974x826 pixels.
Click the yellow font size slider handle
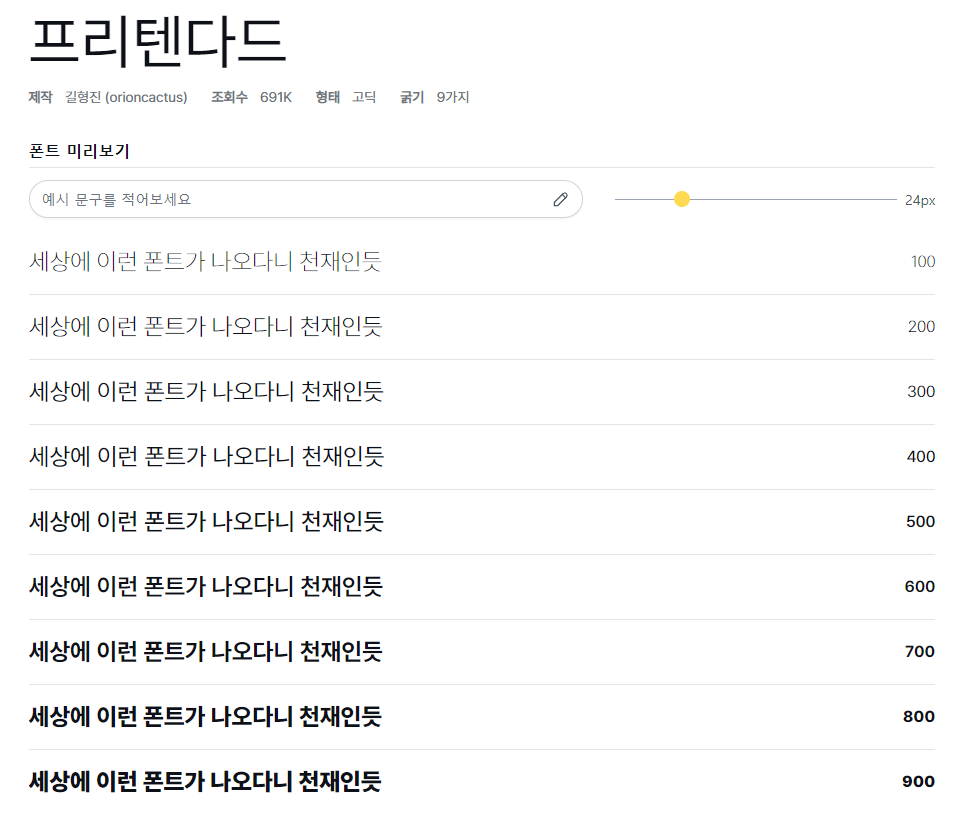(682, 199)
